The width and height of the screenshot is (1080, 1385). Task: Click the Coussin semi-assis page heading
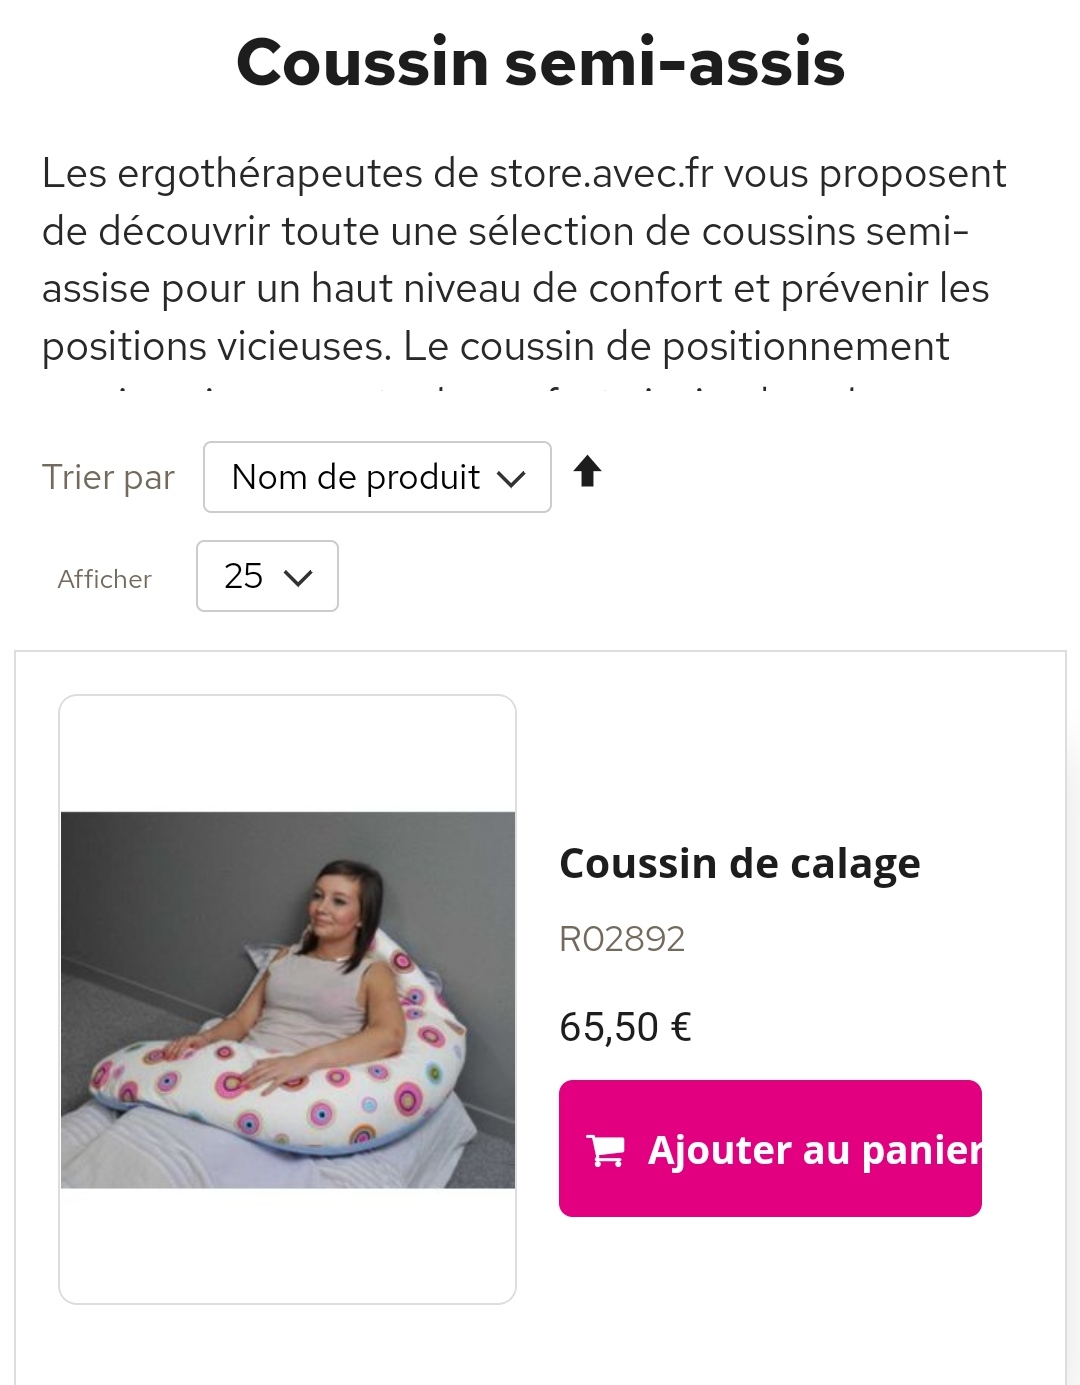click(x=540, y=62)
